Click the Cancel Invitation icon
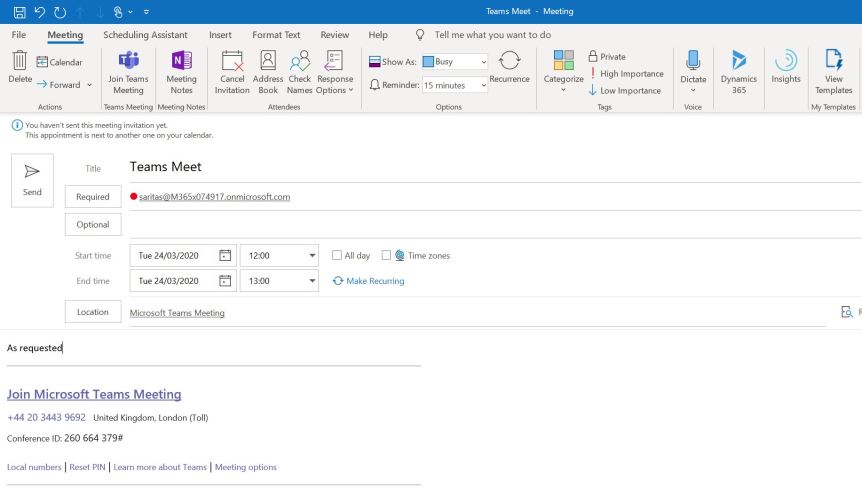The image size is (862, 495). tap(232, 62)
